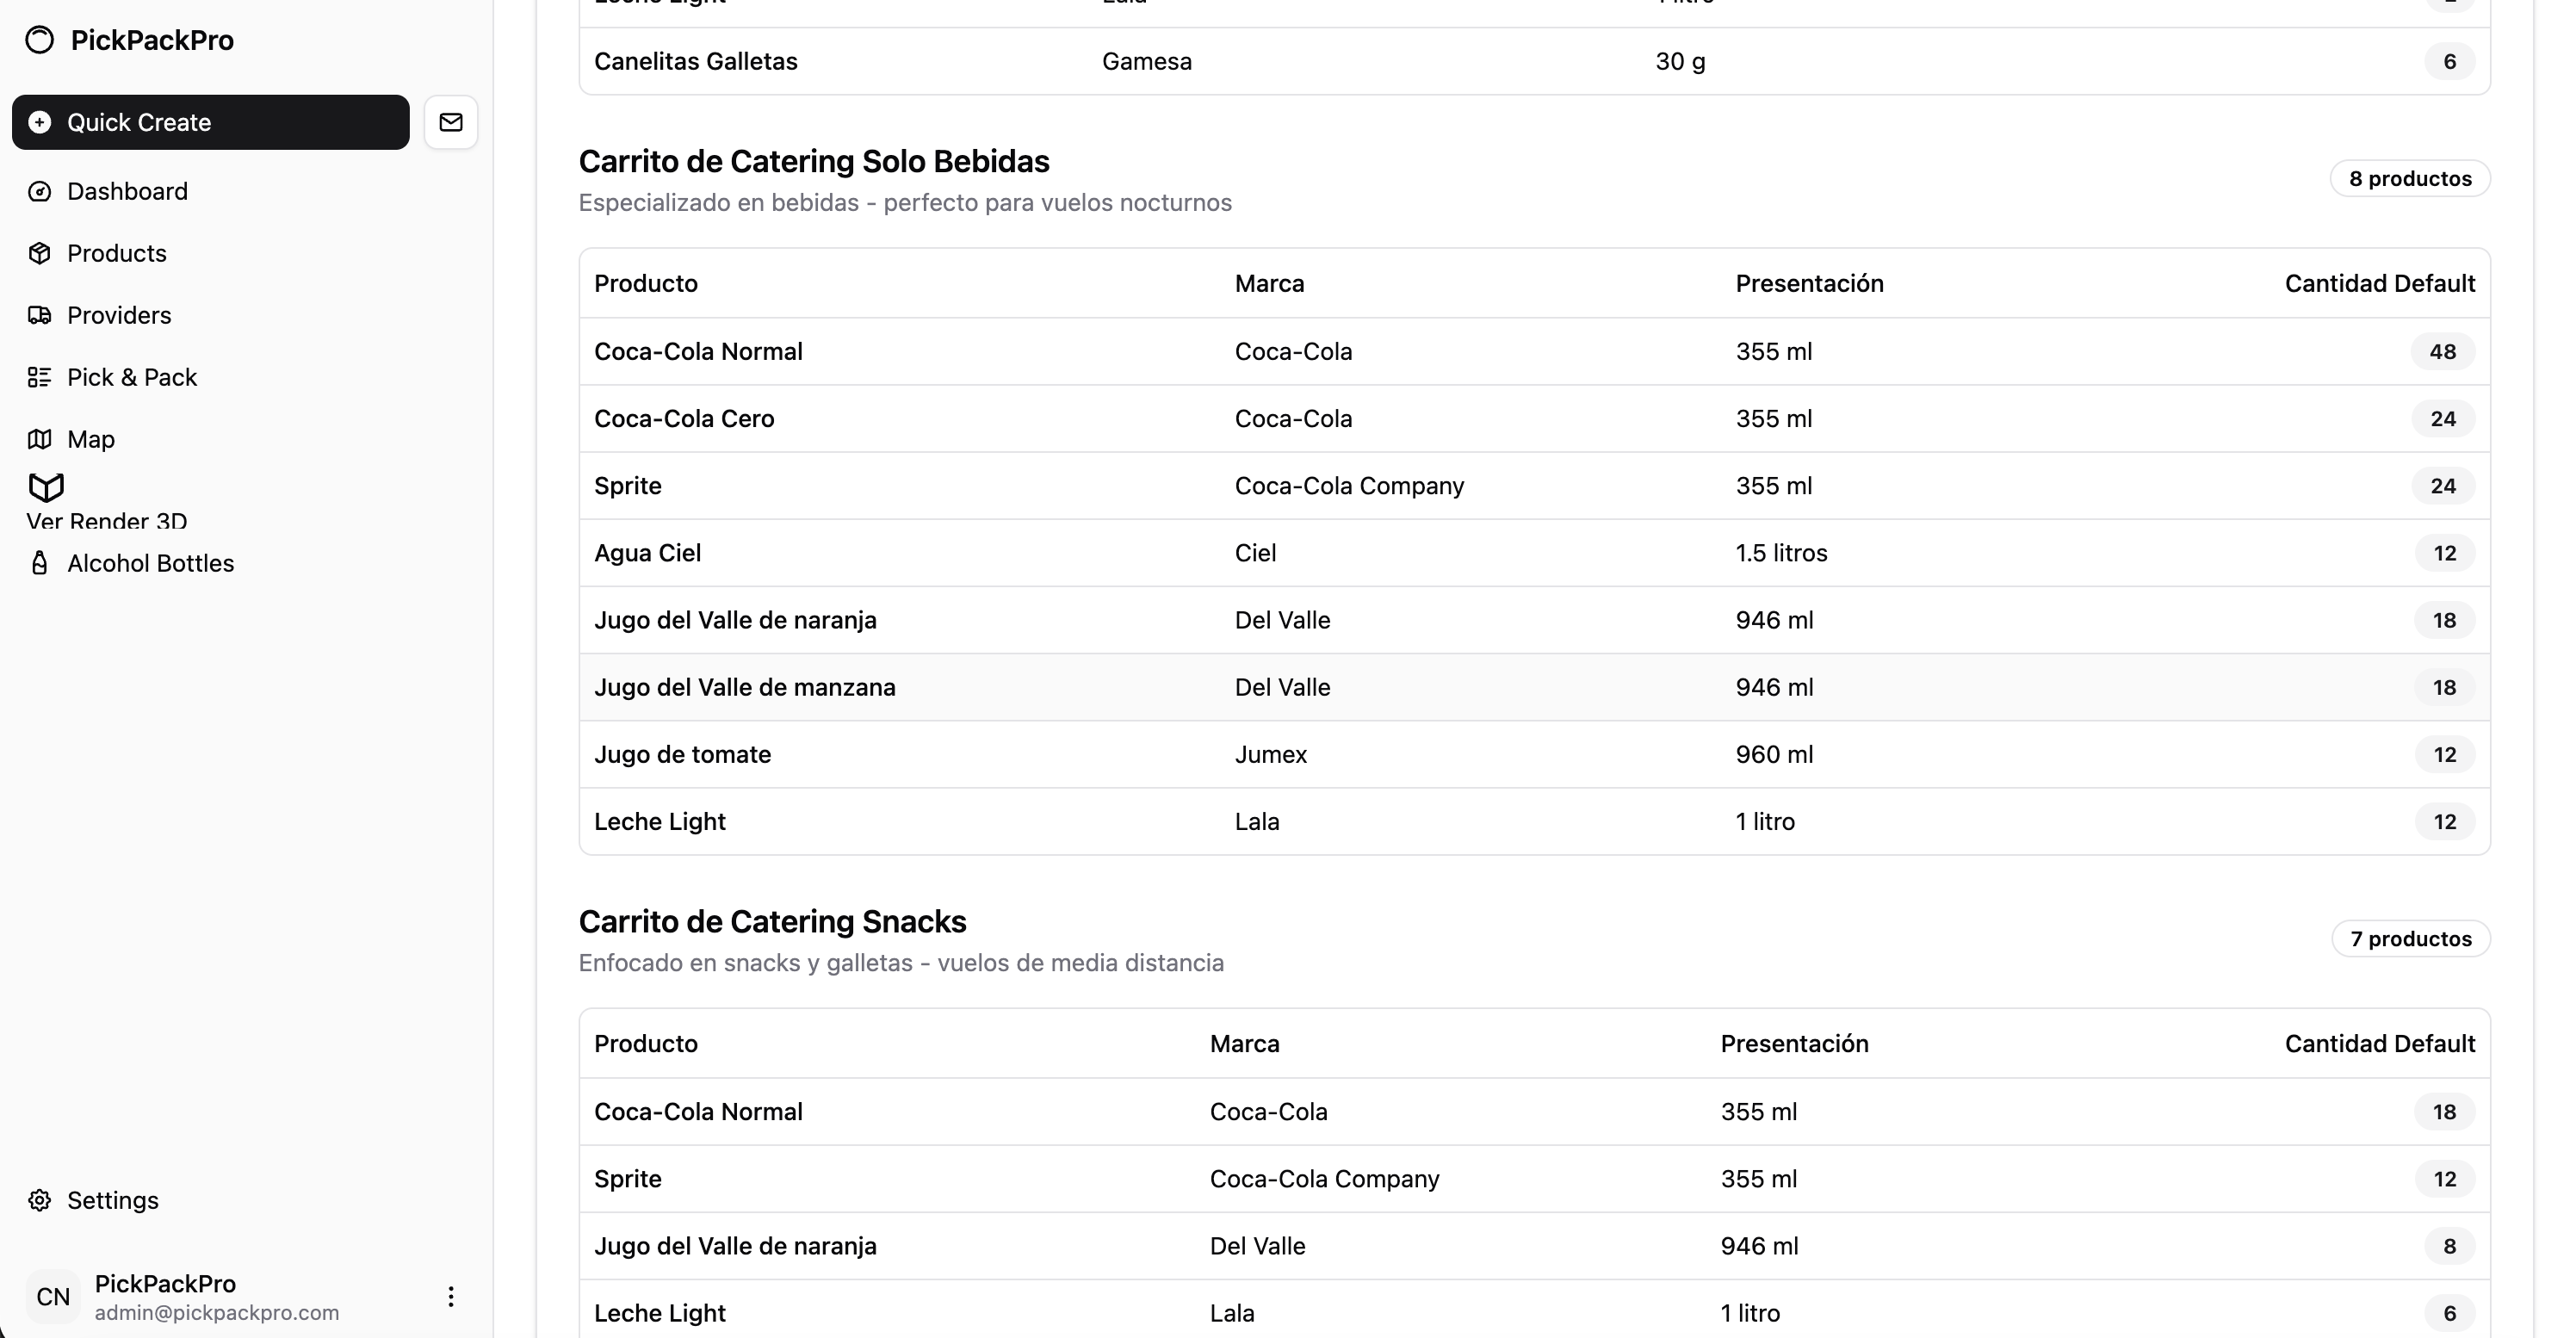Go to Alcohol Bottles section

tap(150, 563)
